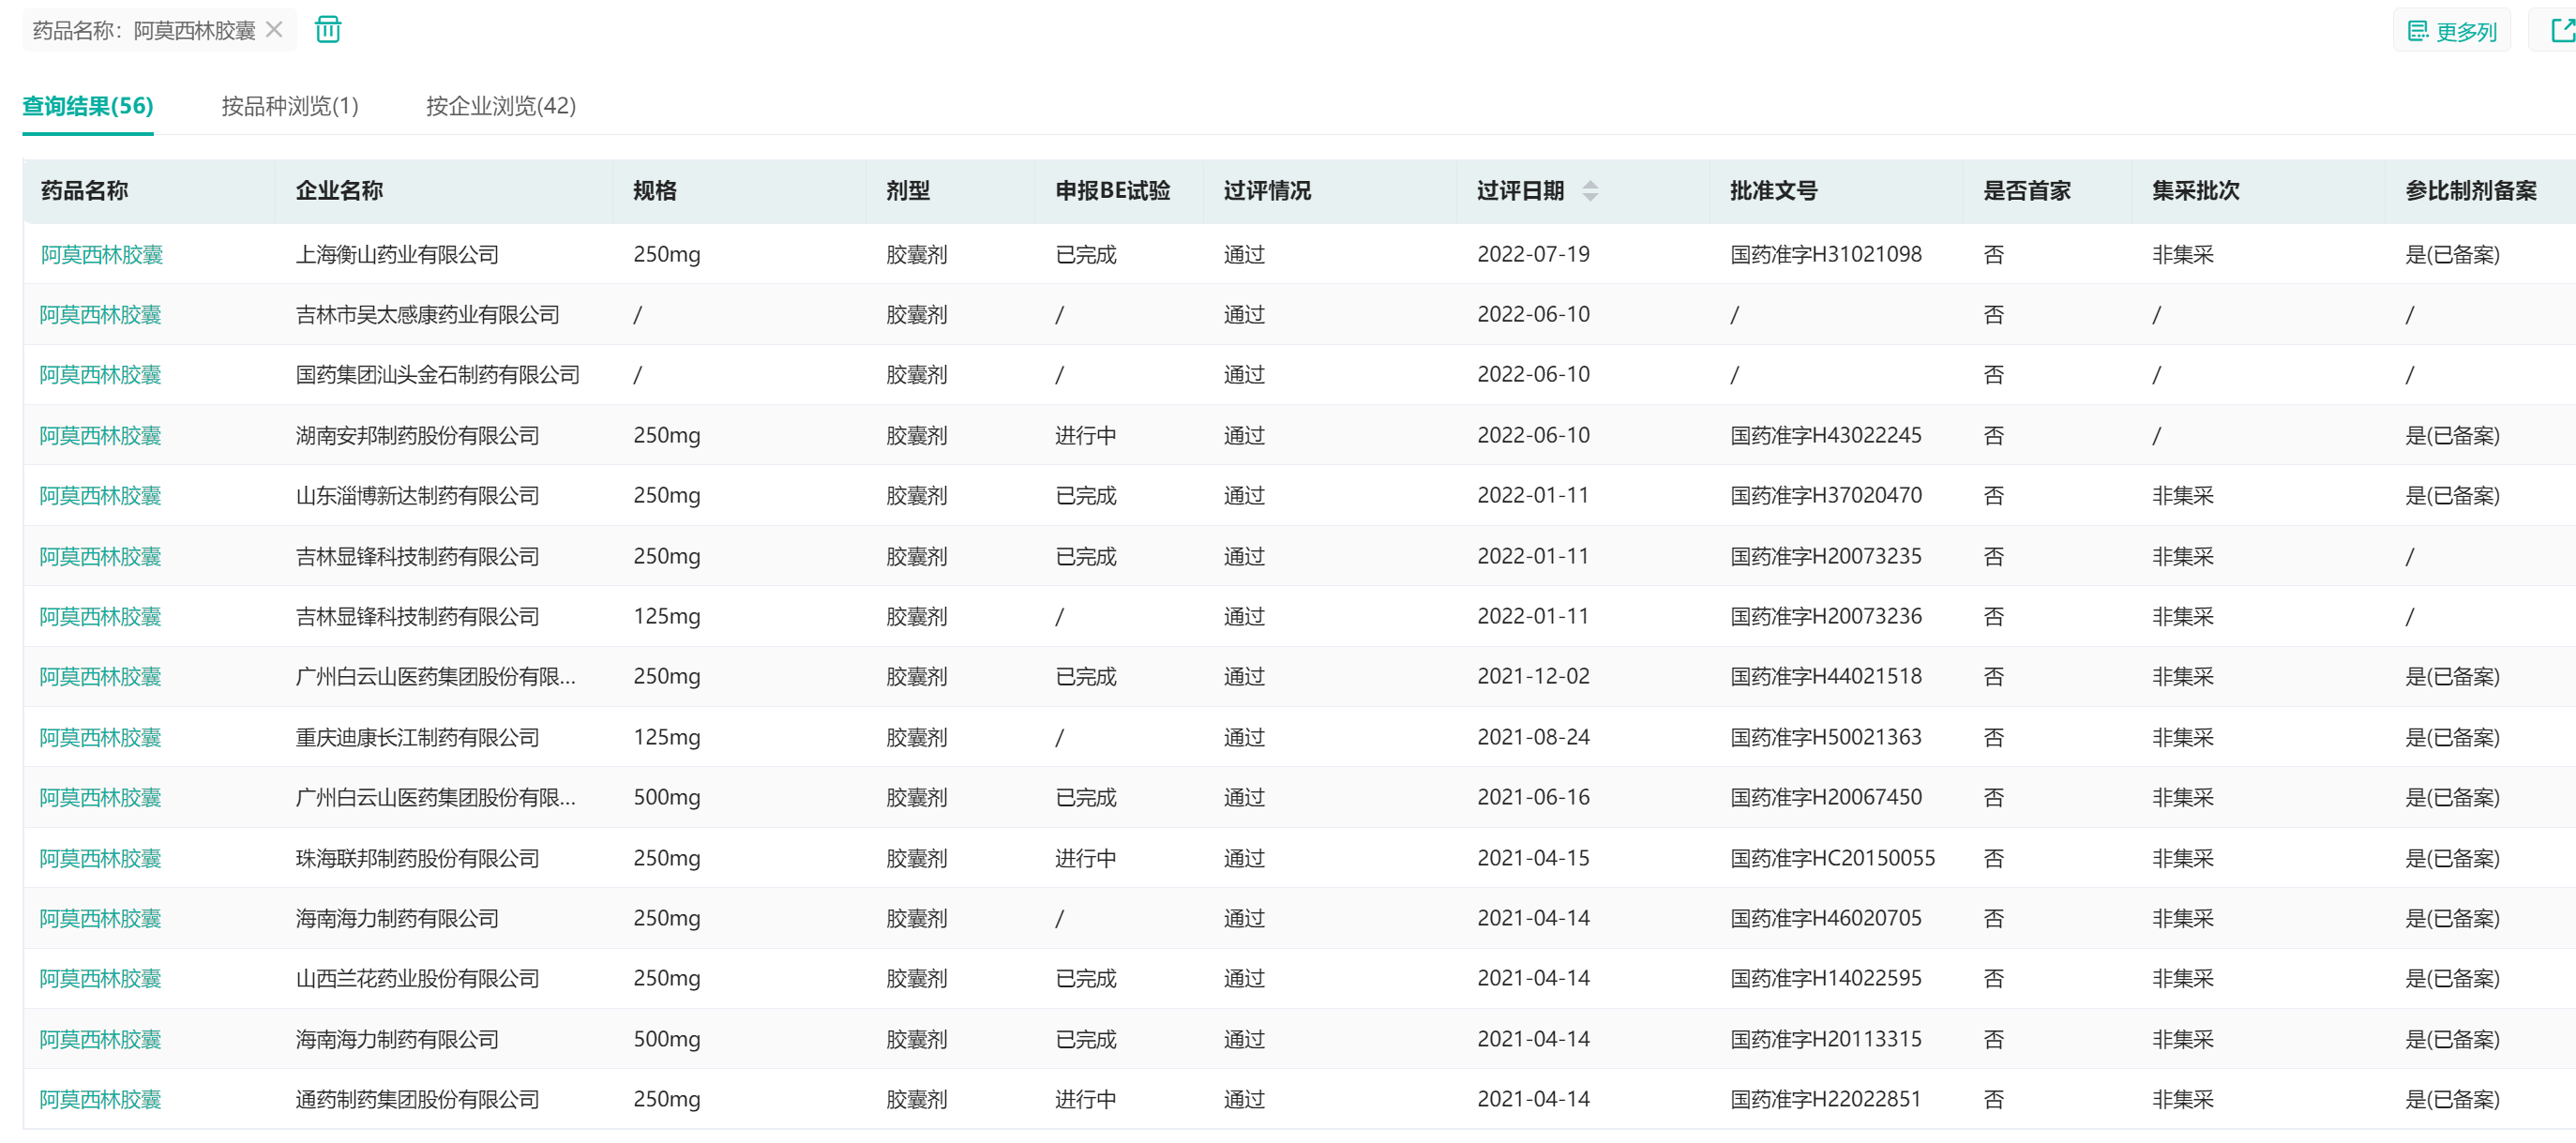Image resolution: width=2576 pixels, height=1143 pixels.
Task: Click the export icon at top right
Action: tap(2561, 31)
